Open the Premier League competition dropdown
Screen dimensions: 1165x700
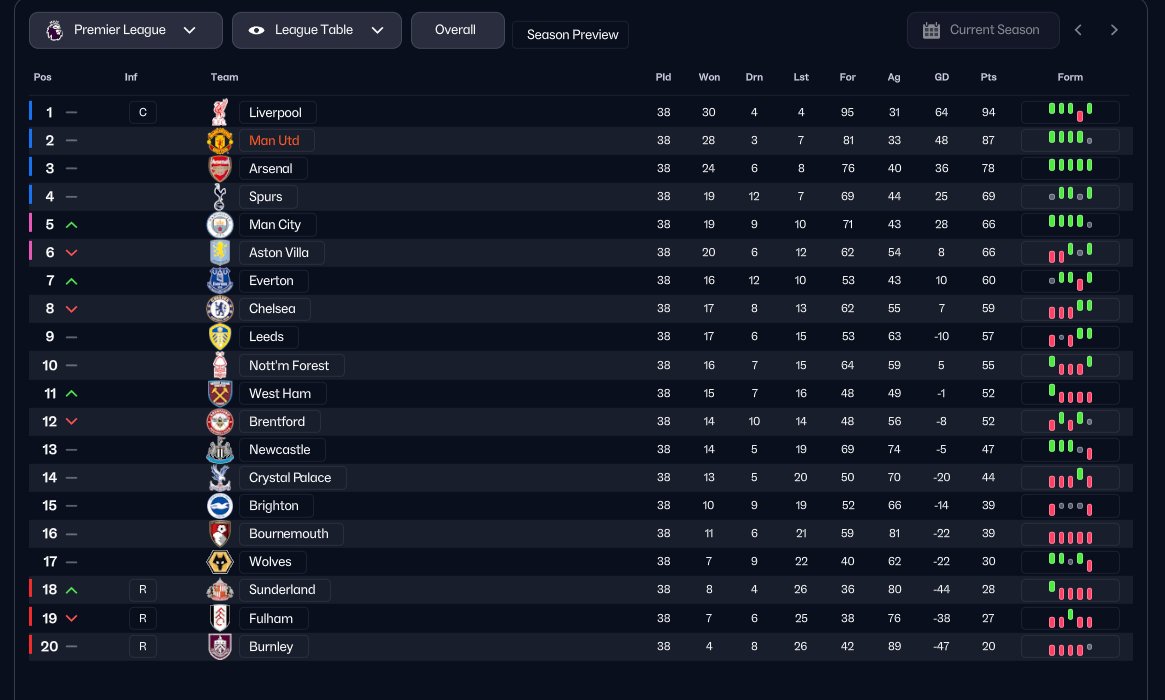click(x=125, y=30)
